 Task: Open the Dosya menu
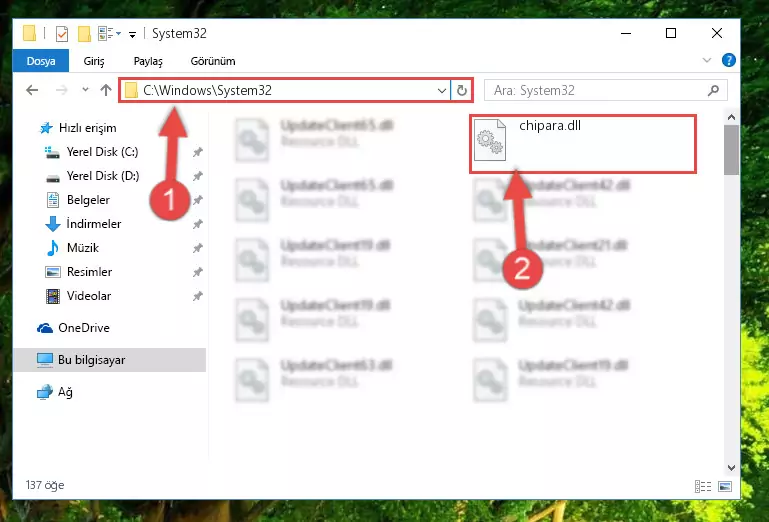(41, 61)
